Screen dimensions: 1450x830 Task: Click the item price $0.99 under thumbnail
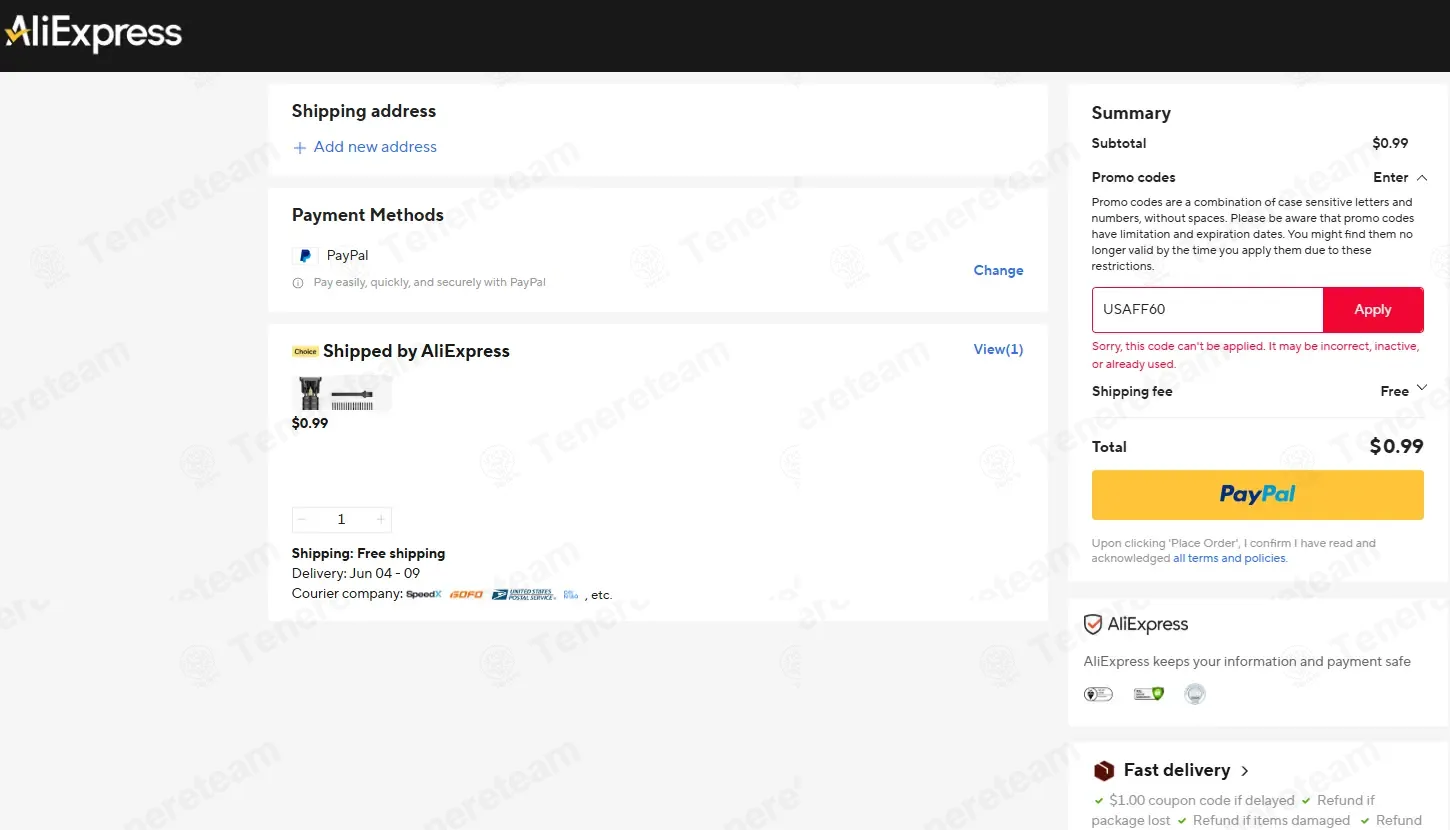[x=310, y=423]
